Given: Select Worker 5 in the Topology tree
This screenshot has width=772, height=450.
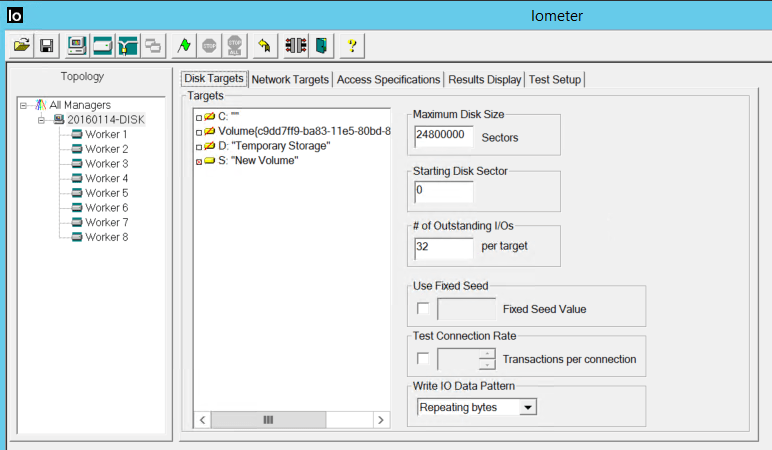Looking at the screenshot, I should coord(106,193).
